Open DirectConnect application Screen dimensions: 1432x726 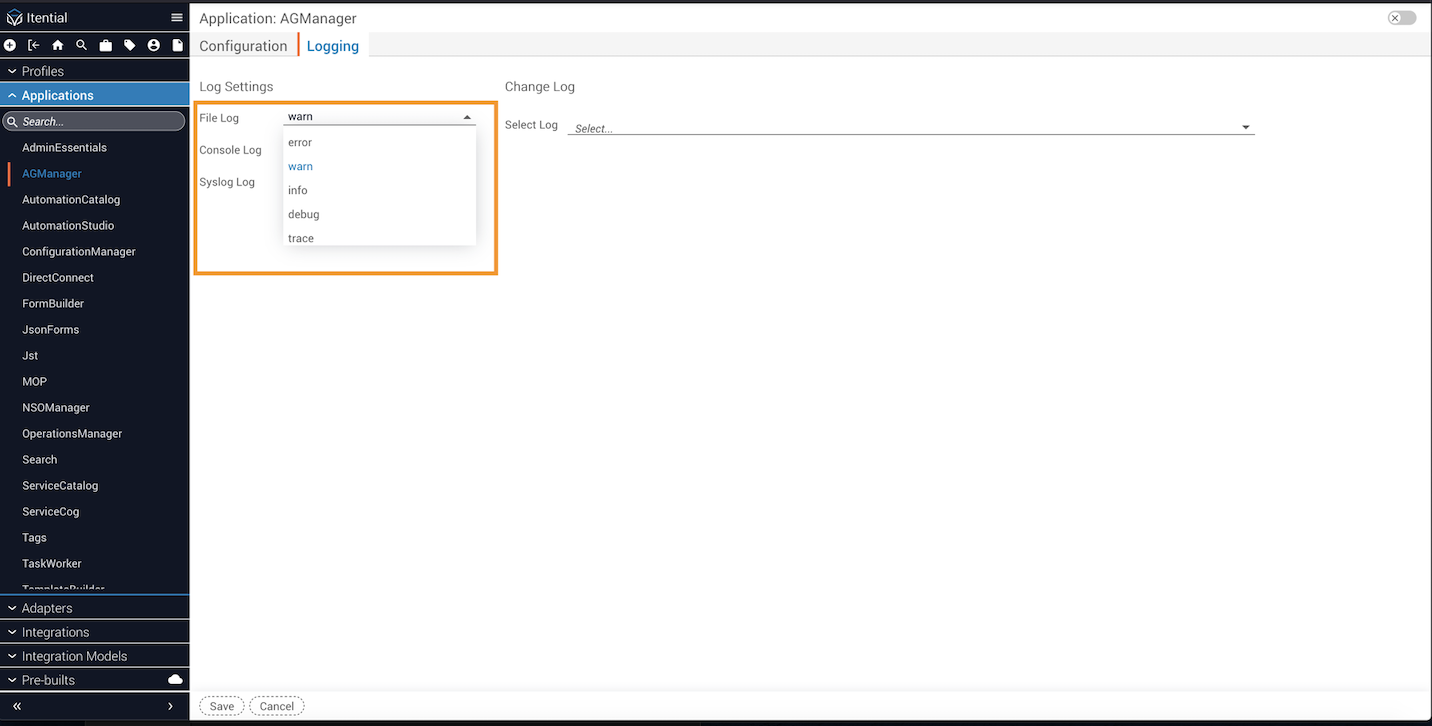(x=58, y=277)
